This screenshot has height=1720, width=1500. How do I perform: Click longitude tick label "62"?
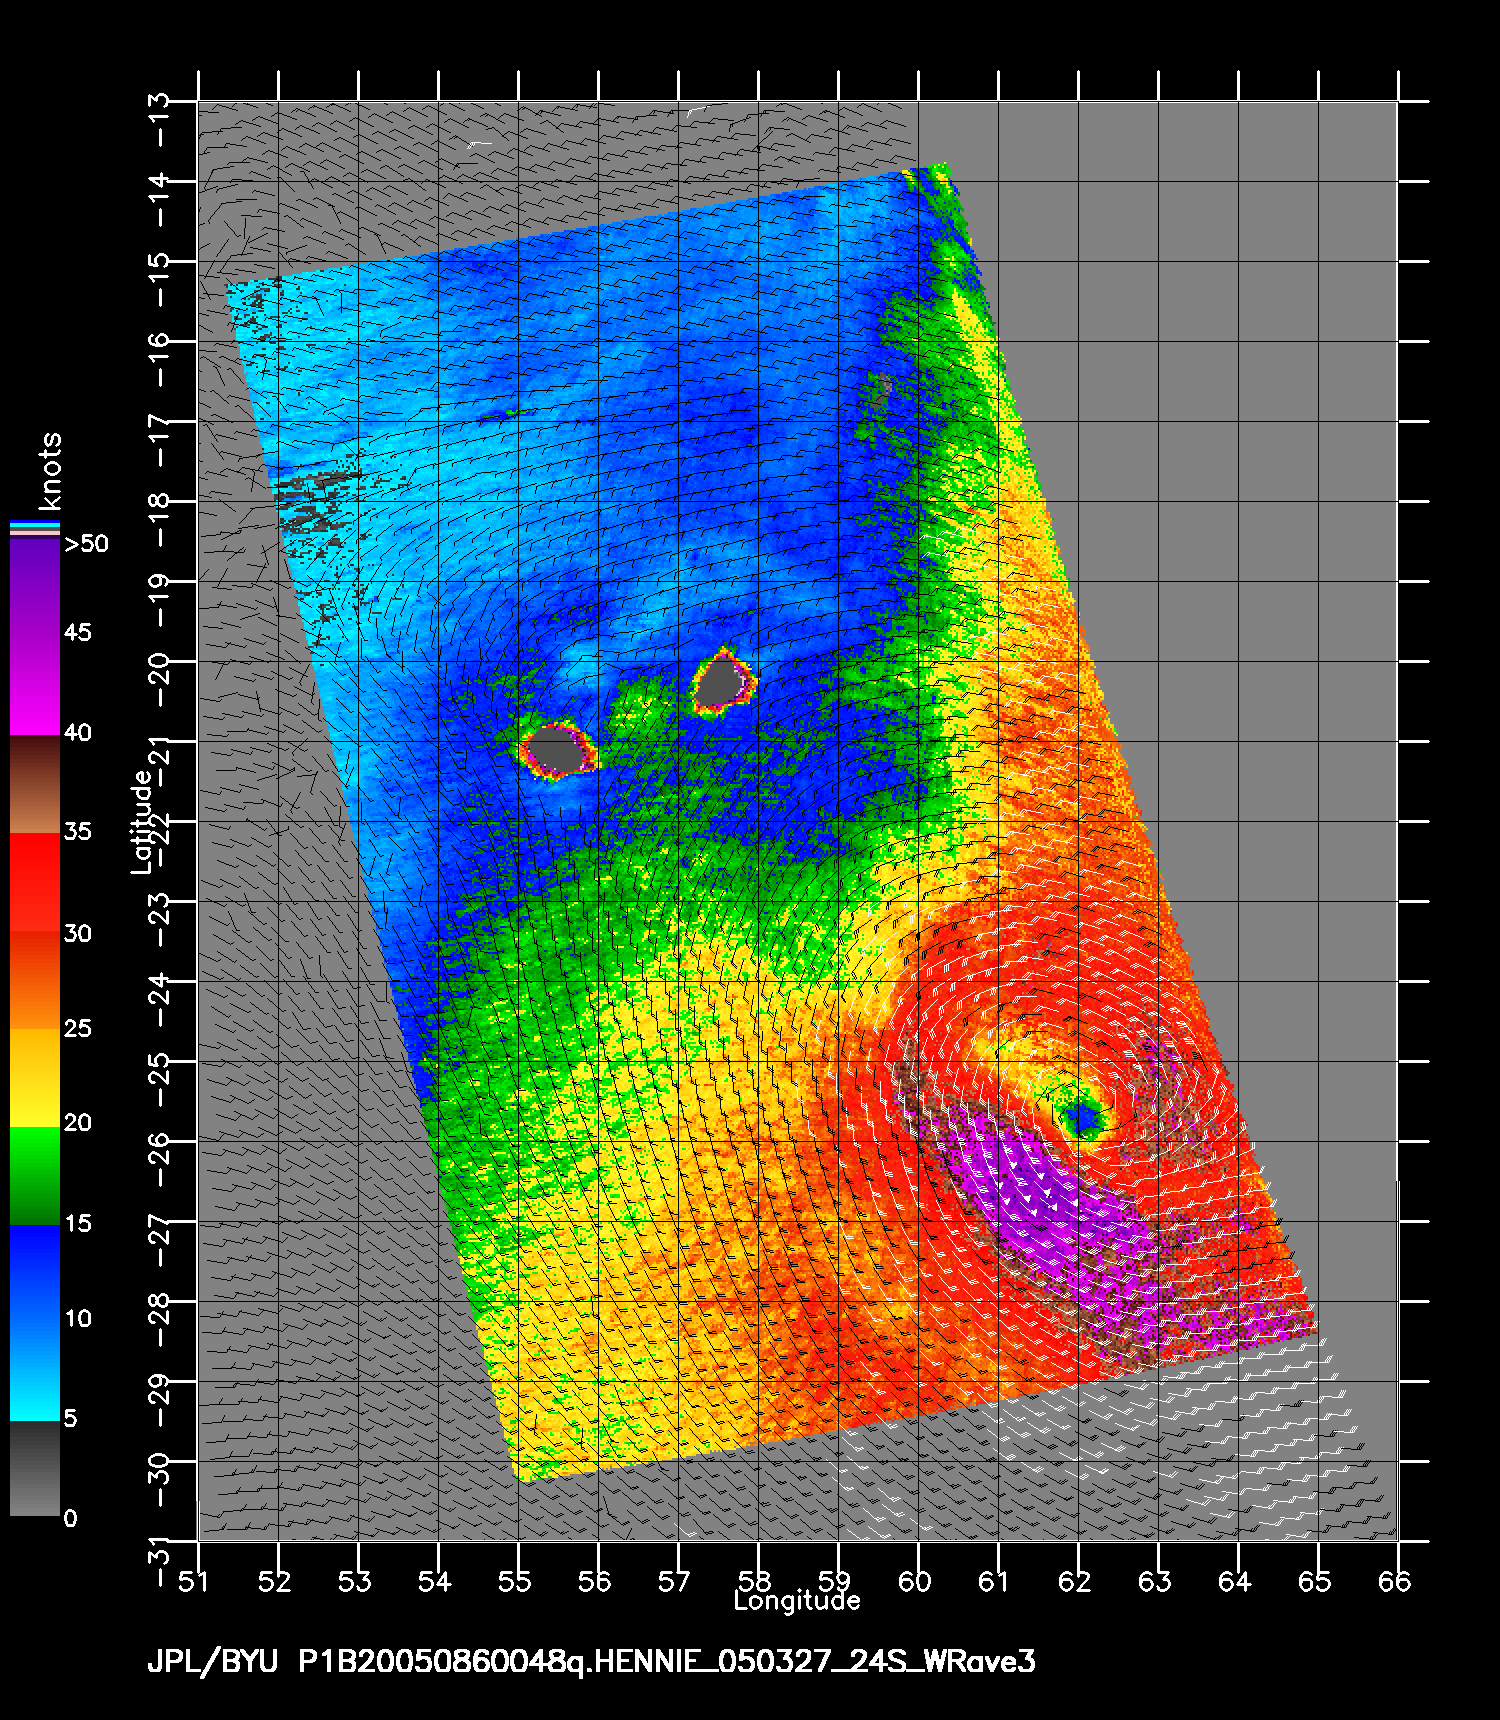click(x=1075, y=1580)
